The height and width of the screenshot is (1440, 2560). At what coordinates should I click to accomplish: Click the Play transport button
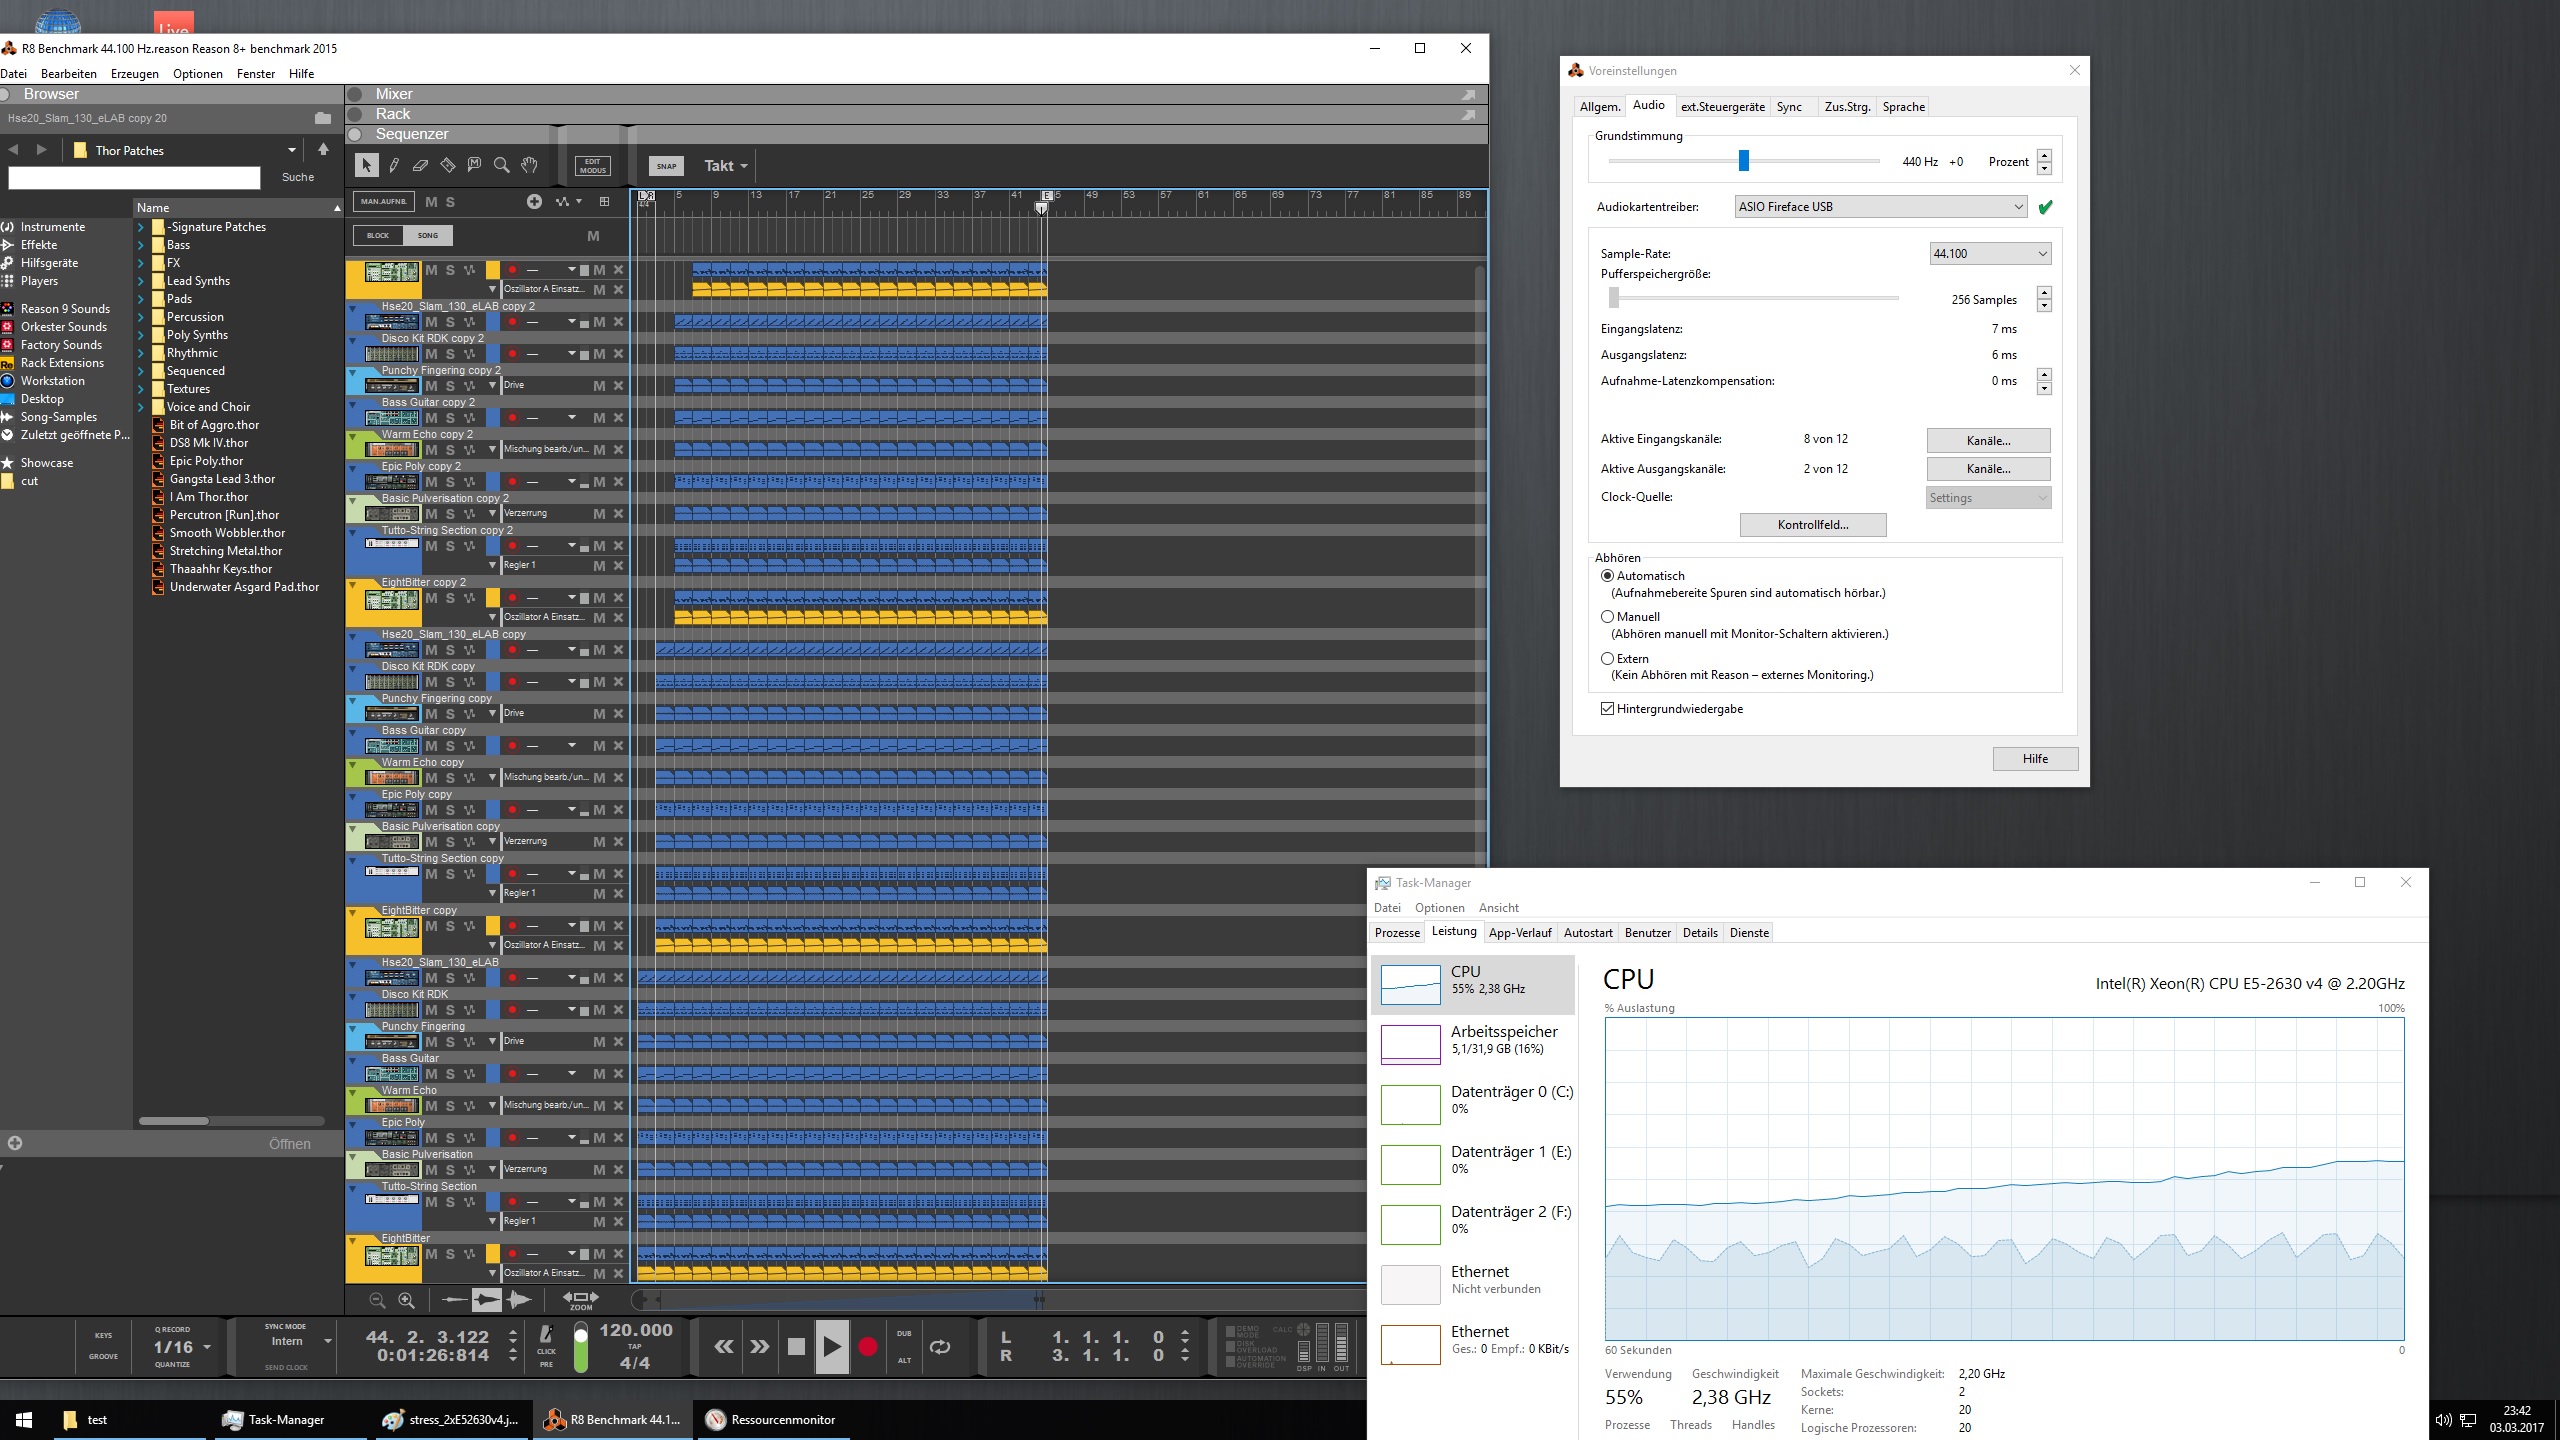click(832, 1347)
